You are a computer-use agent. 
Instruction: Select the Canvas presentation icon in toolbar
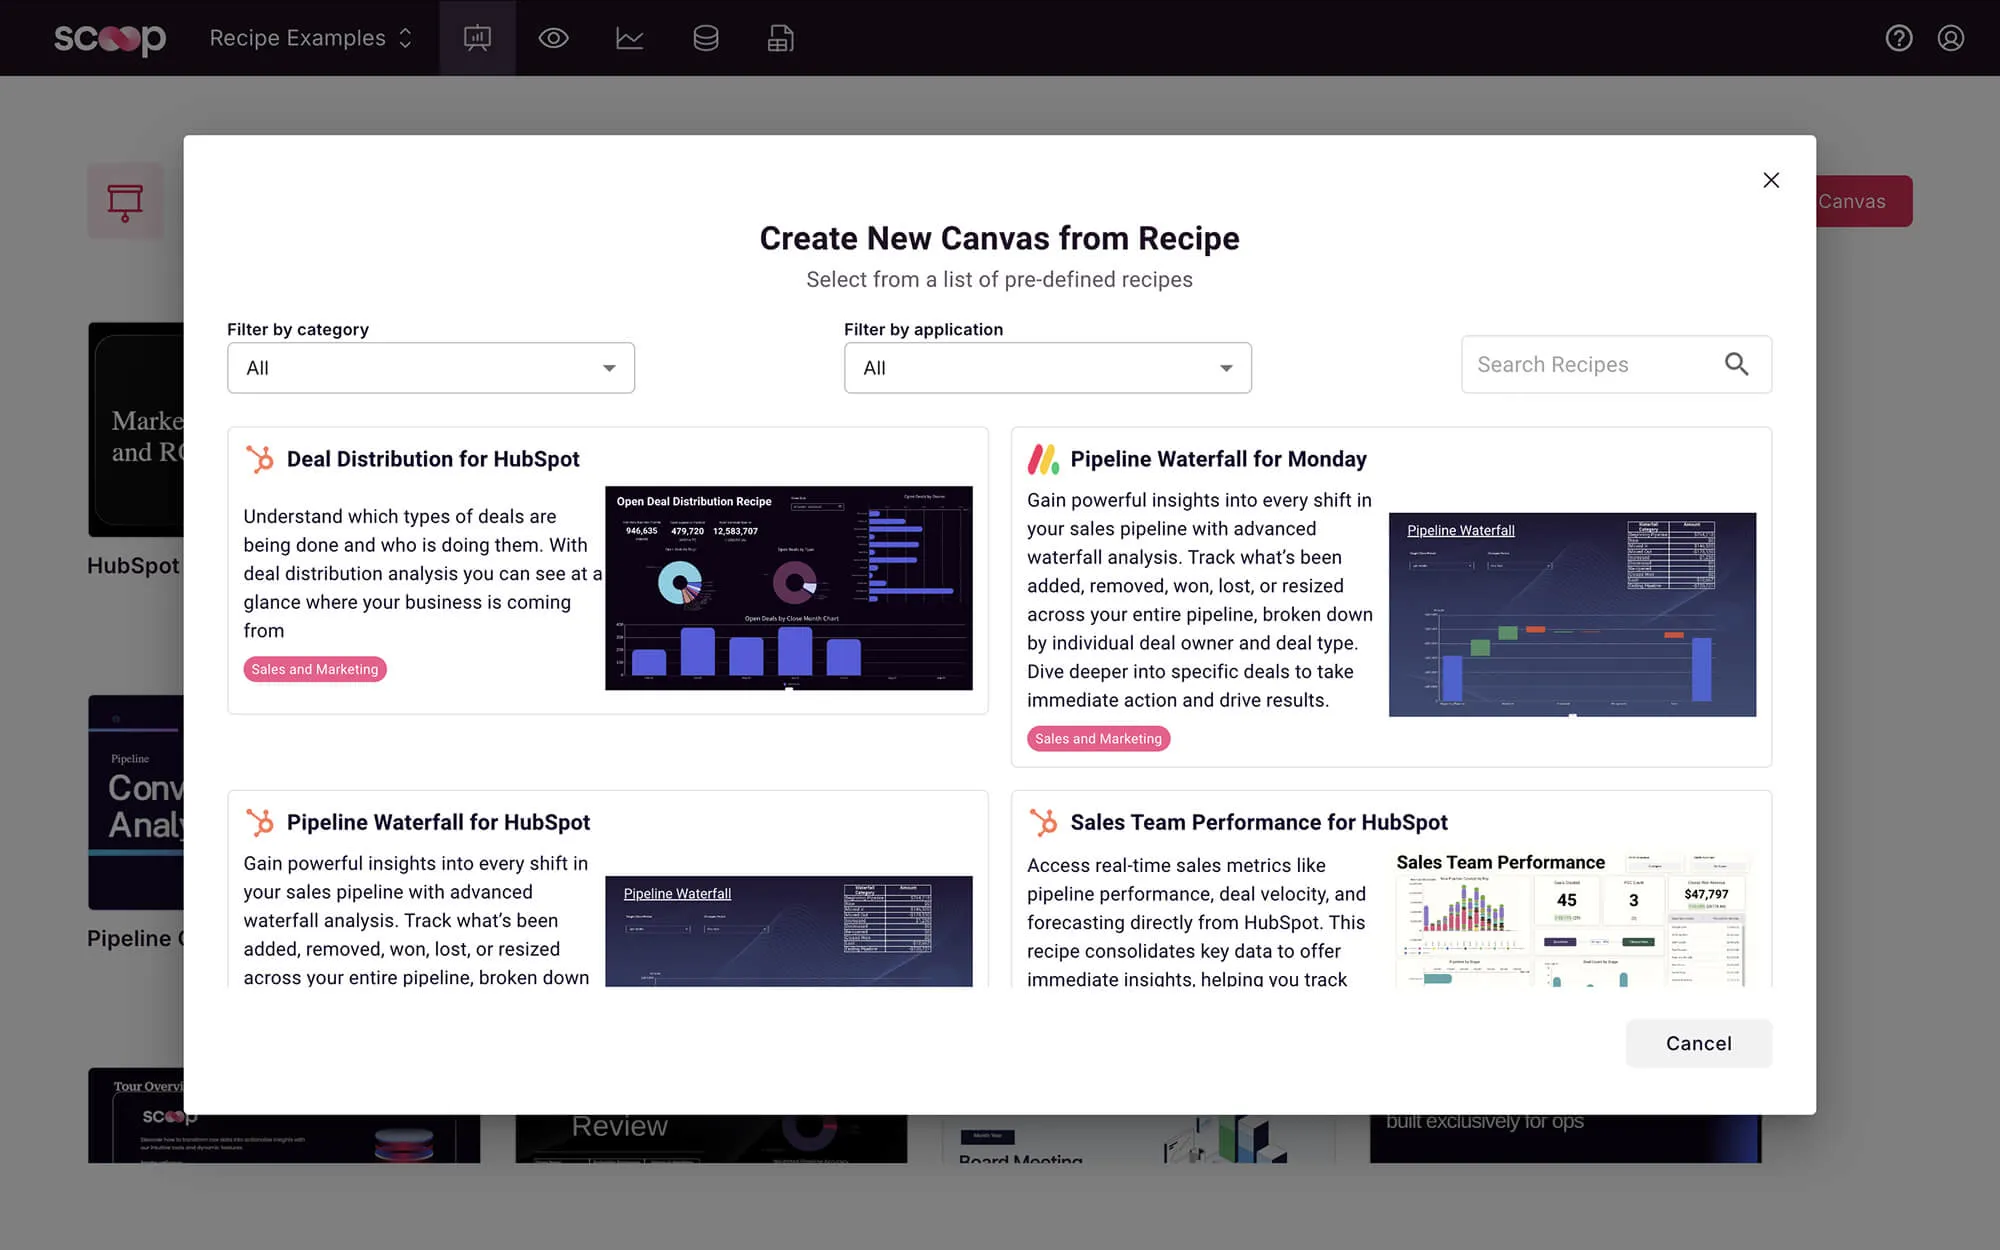pos(477,38)
